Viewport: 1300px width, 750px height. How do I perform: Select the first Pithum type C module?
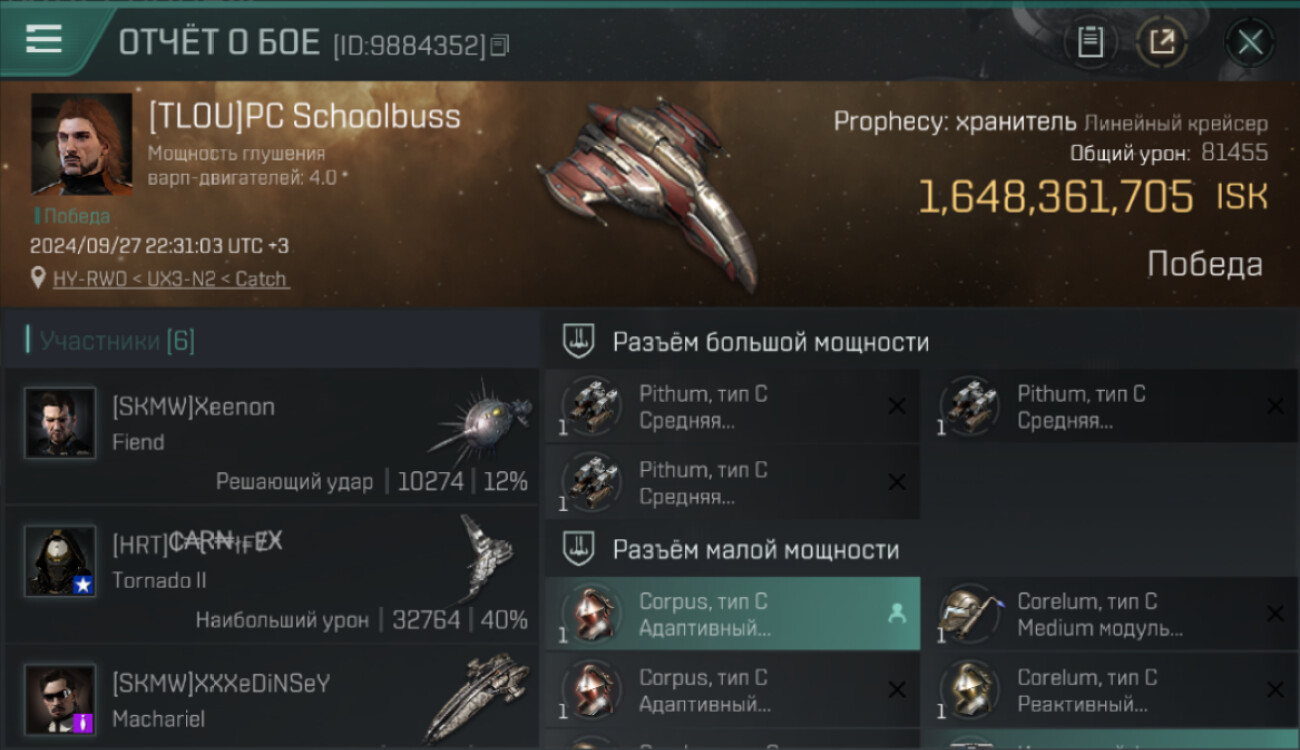(x=732, y=406)
